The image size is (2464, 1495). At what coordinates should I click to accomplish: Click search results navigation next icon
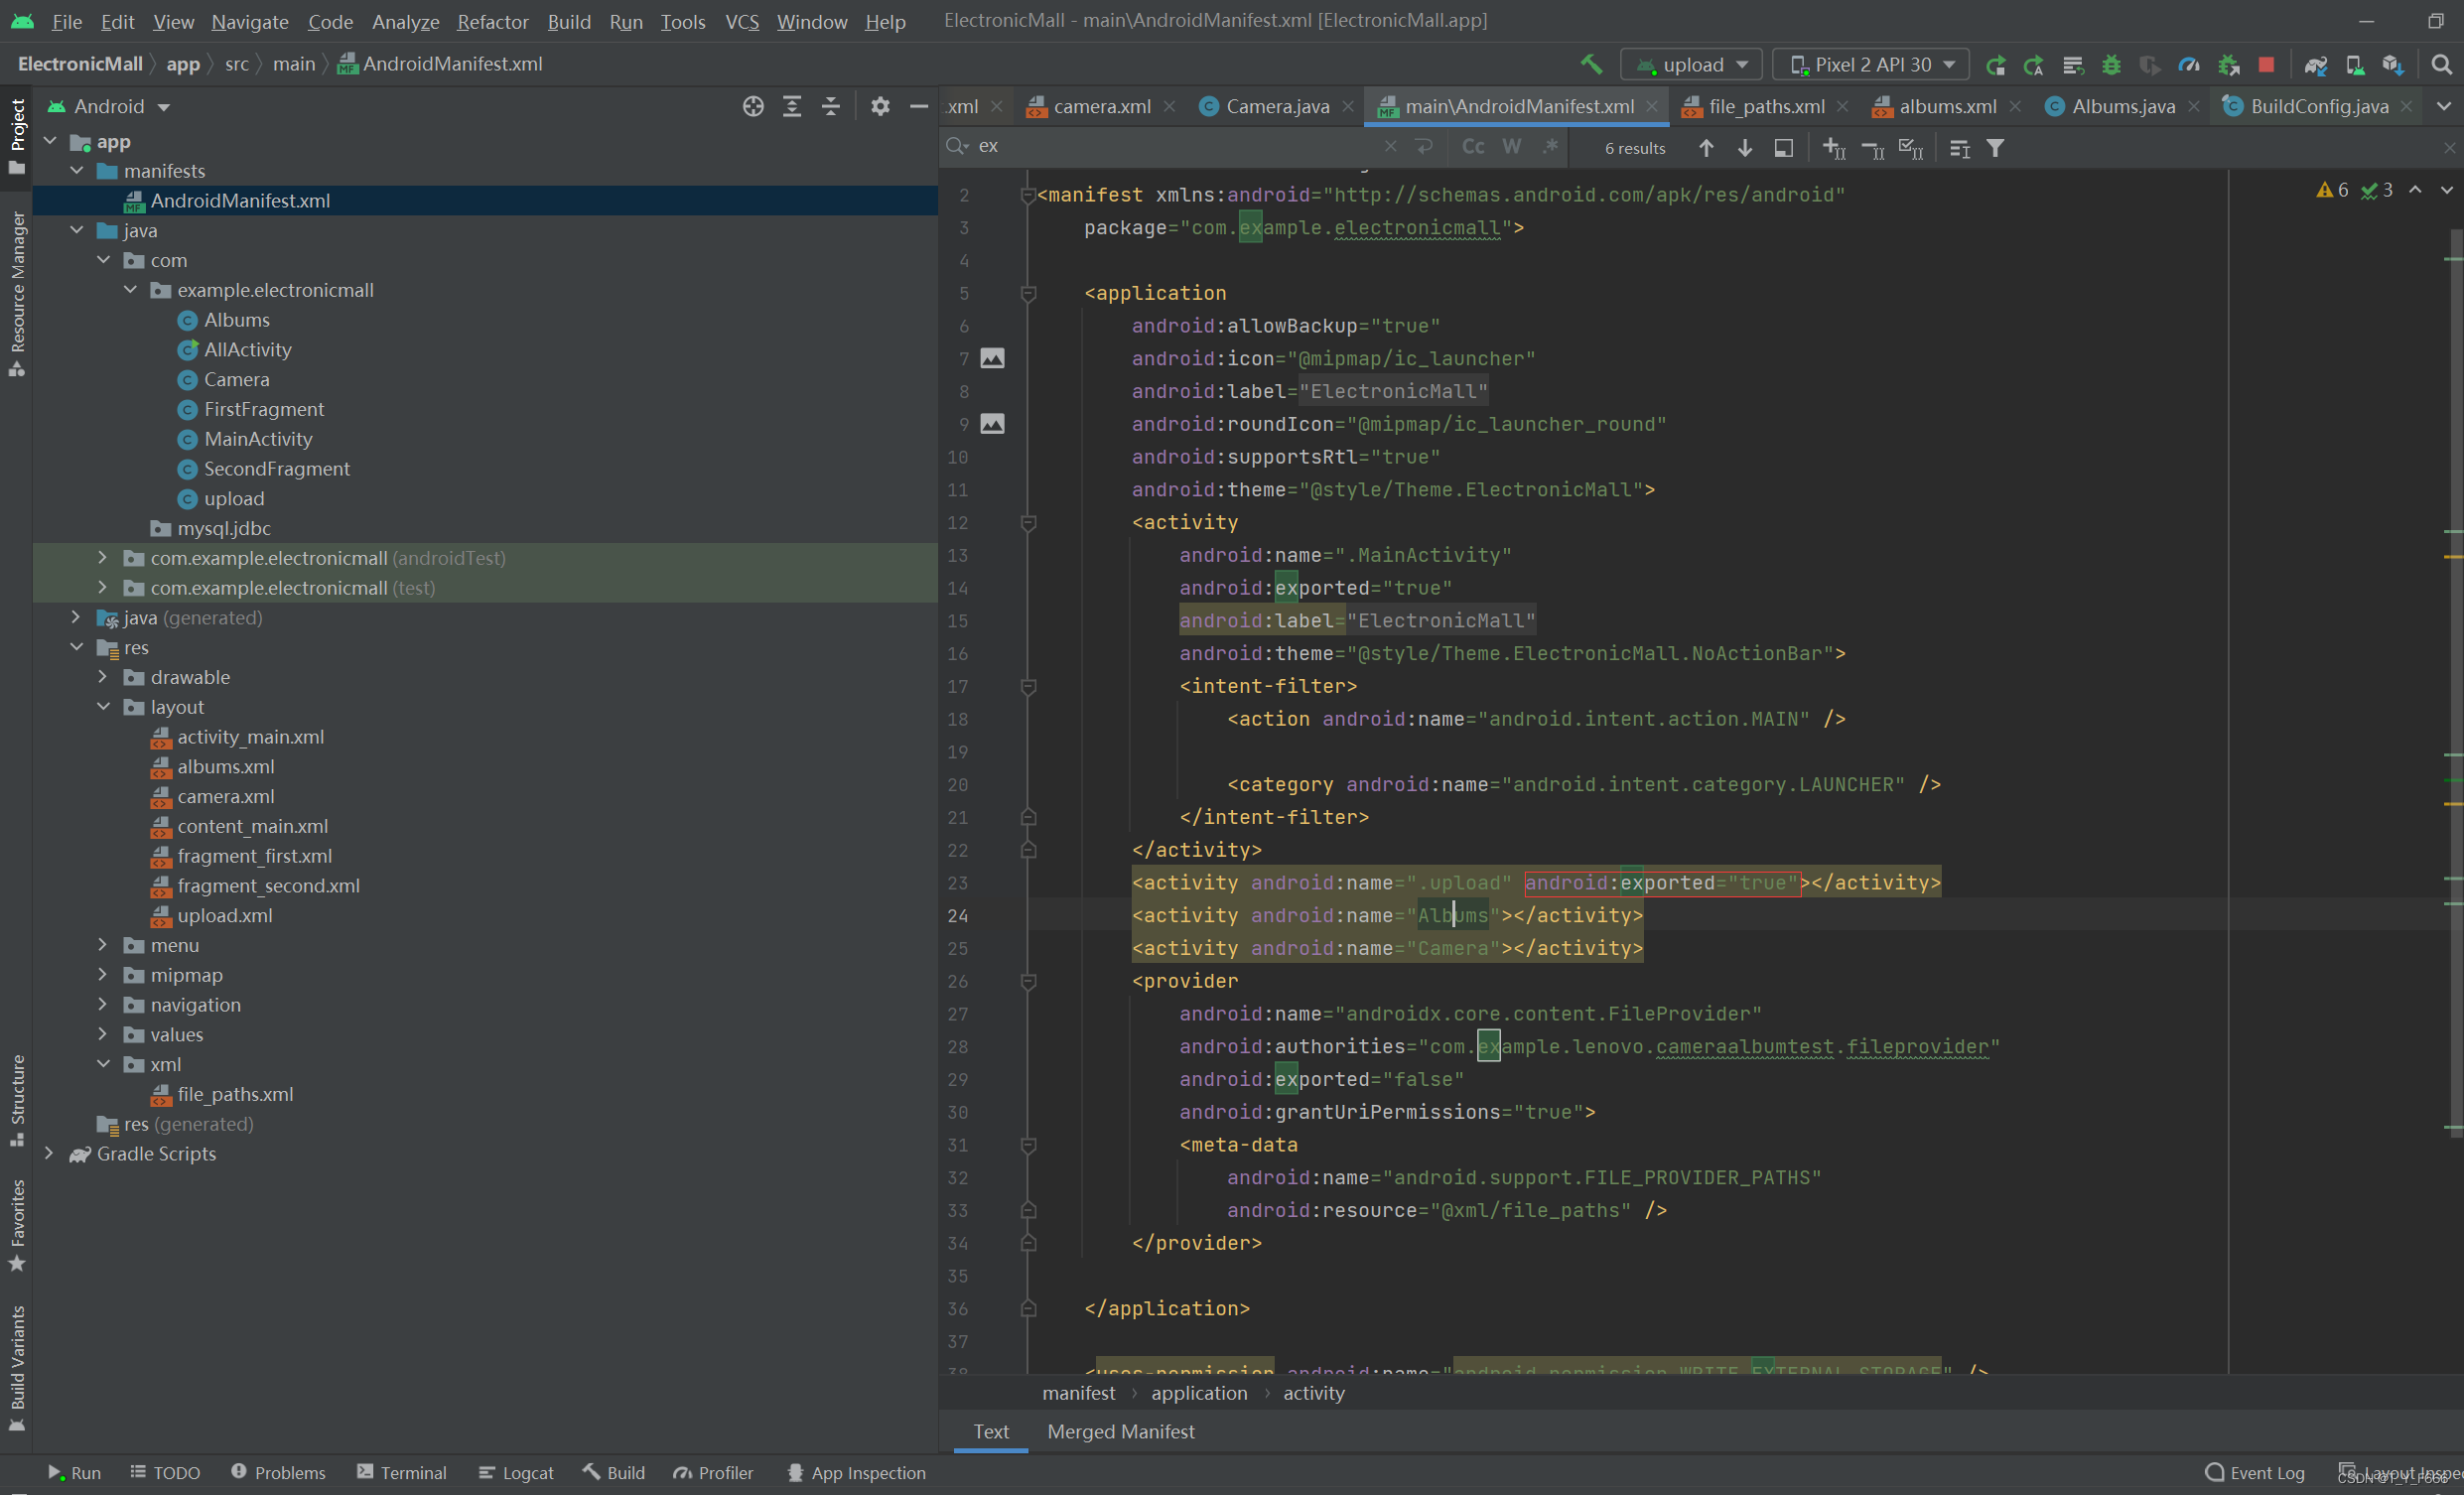tap(1742, 150)
